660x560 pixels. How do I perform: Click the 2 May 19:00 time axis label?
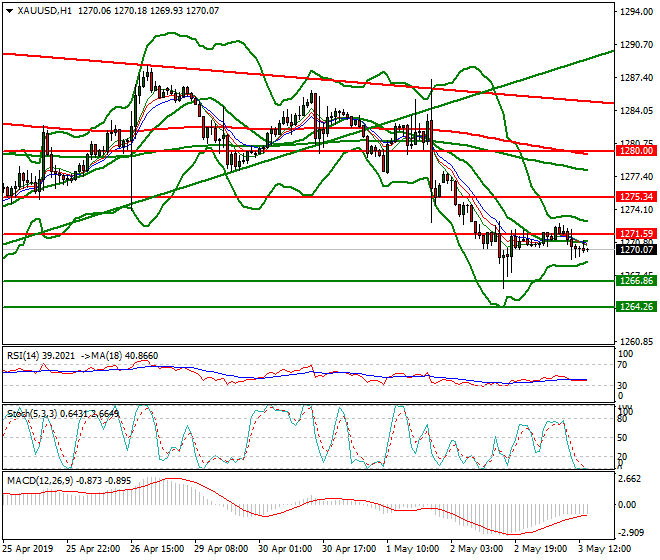541,549
